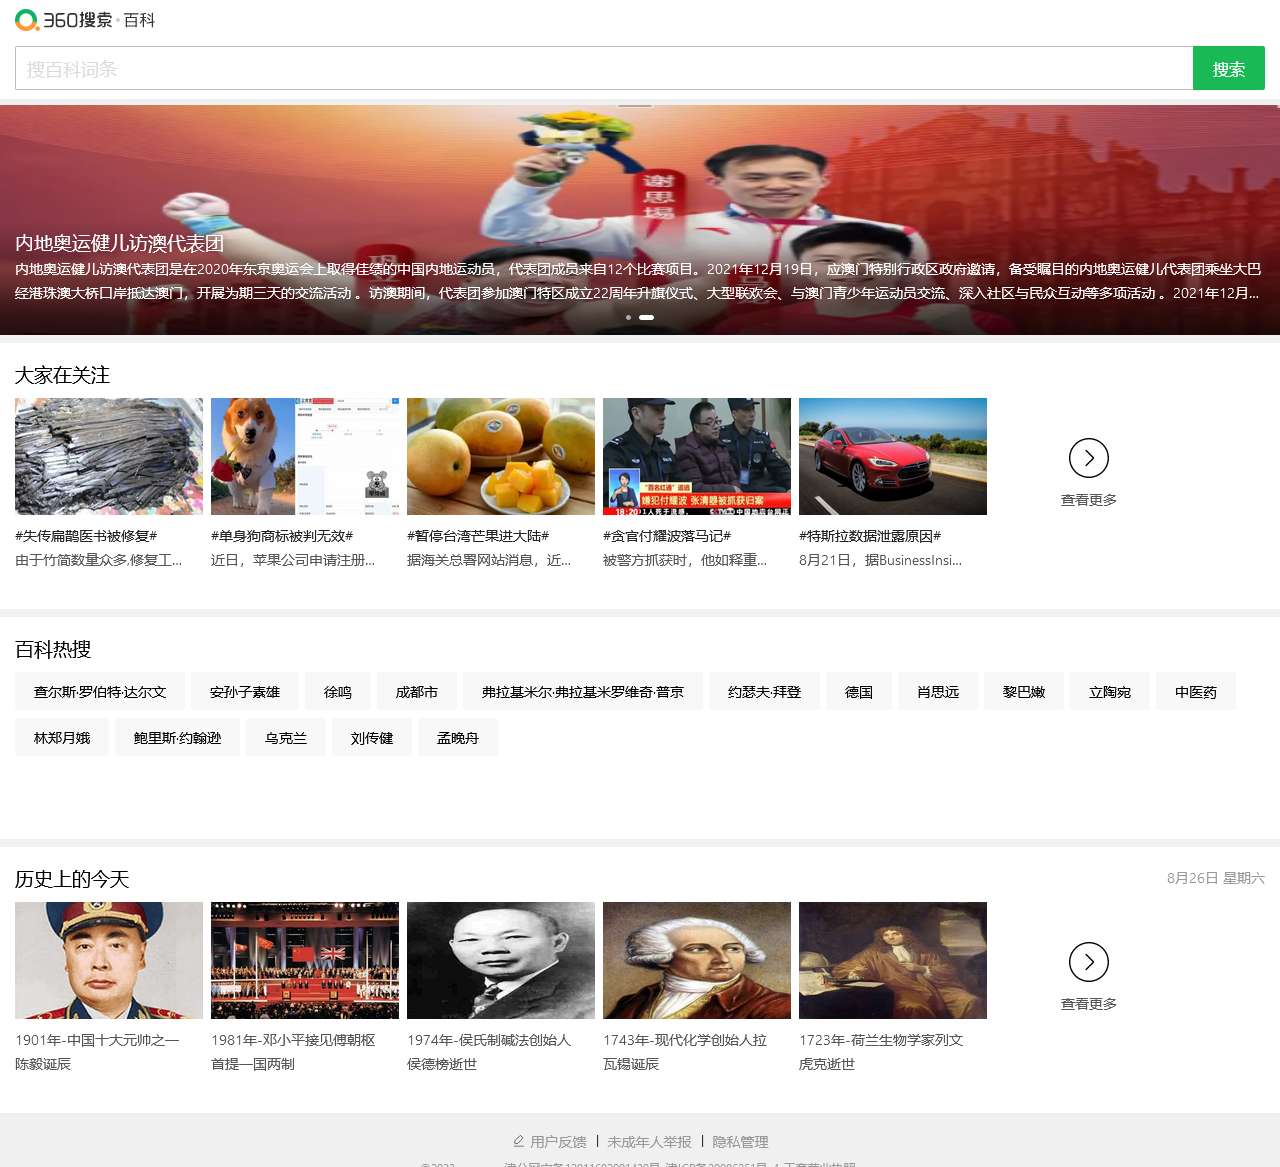Click the 百科 label beside the logo
1280x1167 pixels.
[x=139, y=20]
